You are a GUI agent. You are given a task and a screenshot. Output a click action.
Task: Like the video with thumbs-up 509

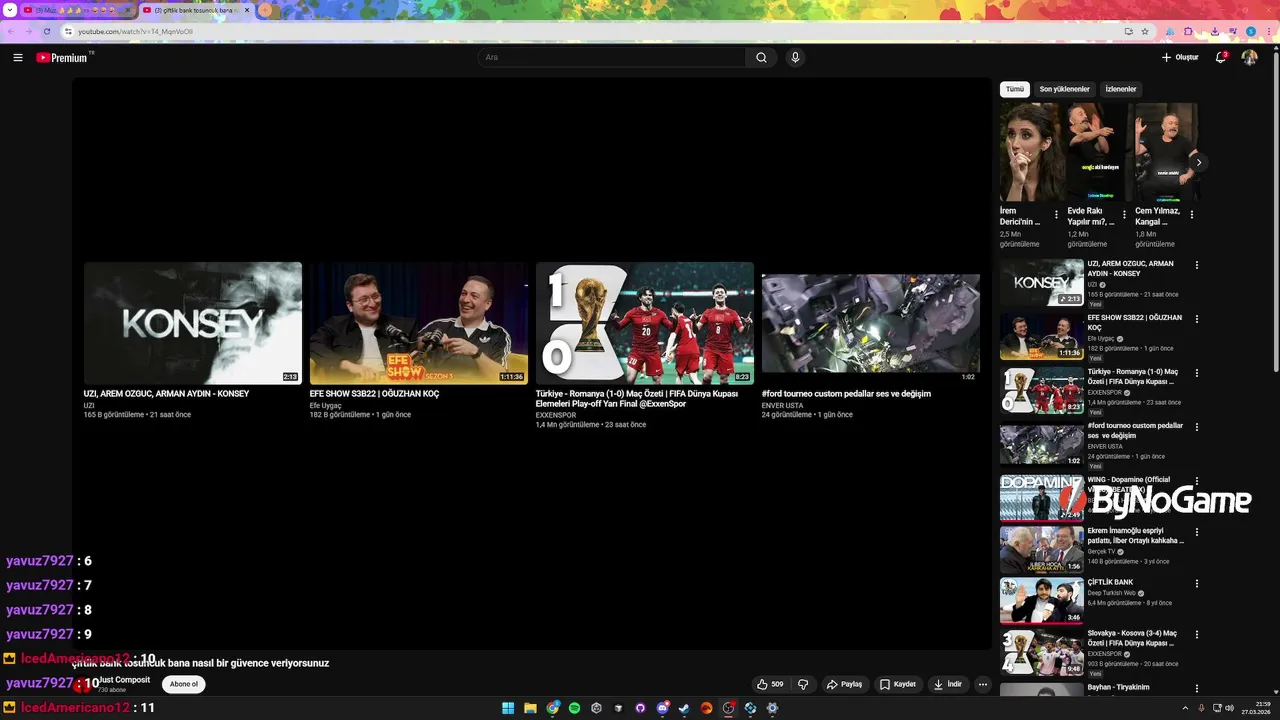point(770,684)
